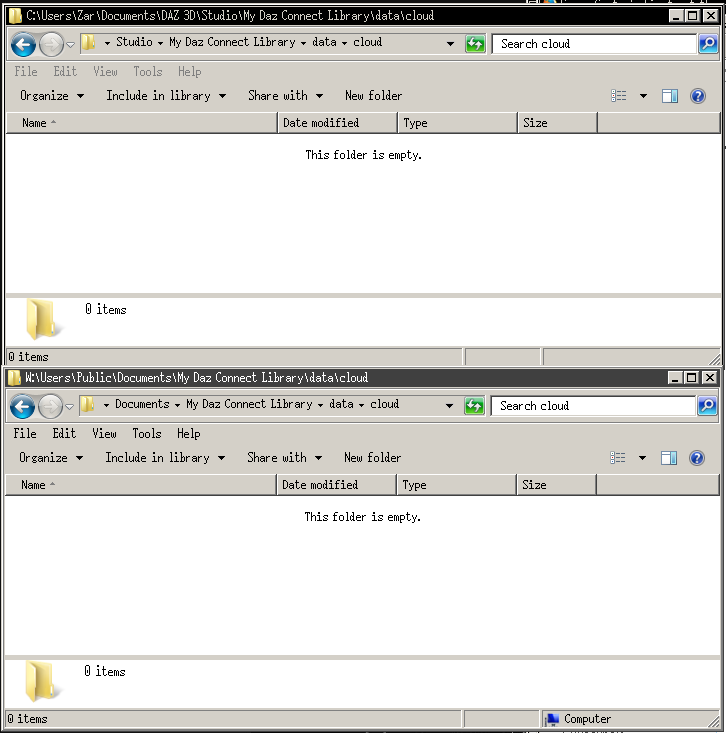
Task: Click Forward arrow in C:\Users\Zar window
Action: [x=51, y=44]
